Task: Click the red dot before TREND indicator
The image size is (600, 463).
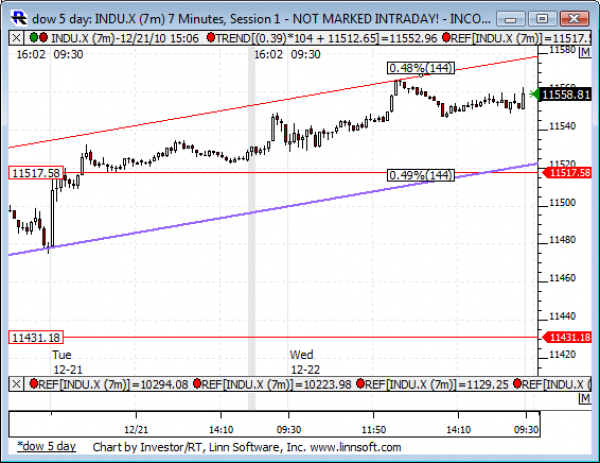Action: pos(211,37)
